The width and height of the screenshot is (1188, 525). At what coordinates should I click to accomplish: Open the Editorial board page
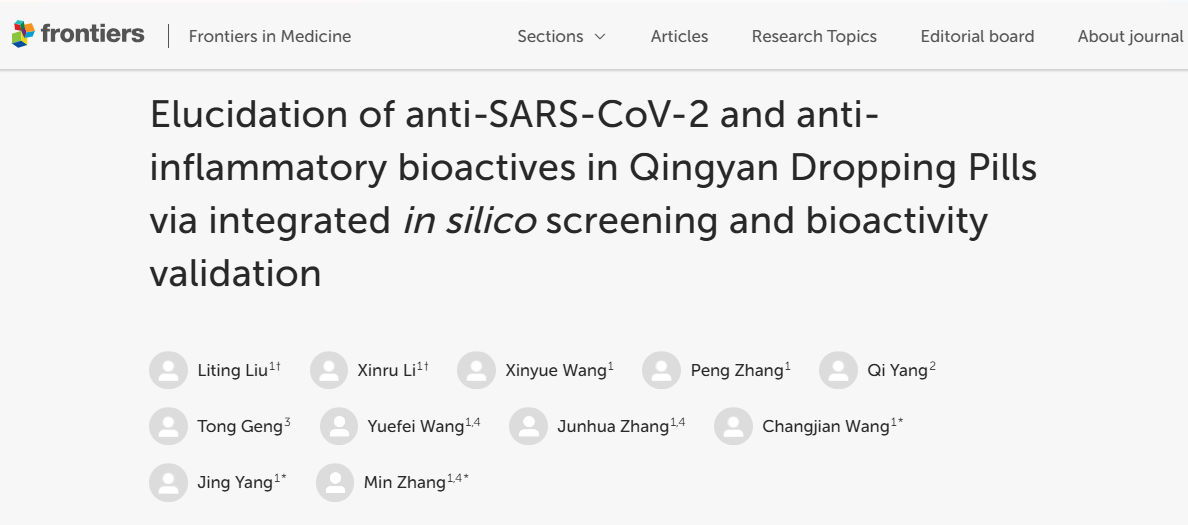(977, 36)
